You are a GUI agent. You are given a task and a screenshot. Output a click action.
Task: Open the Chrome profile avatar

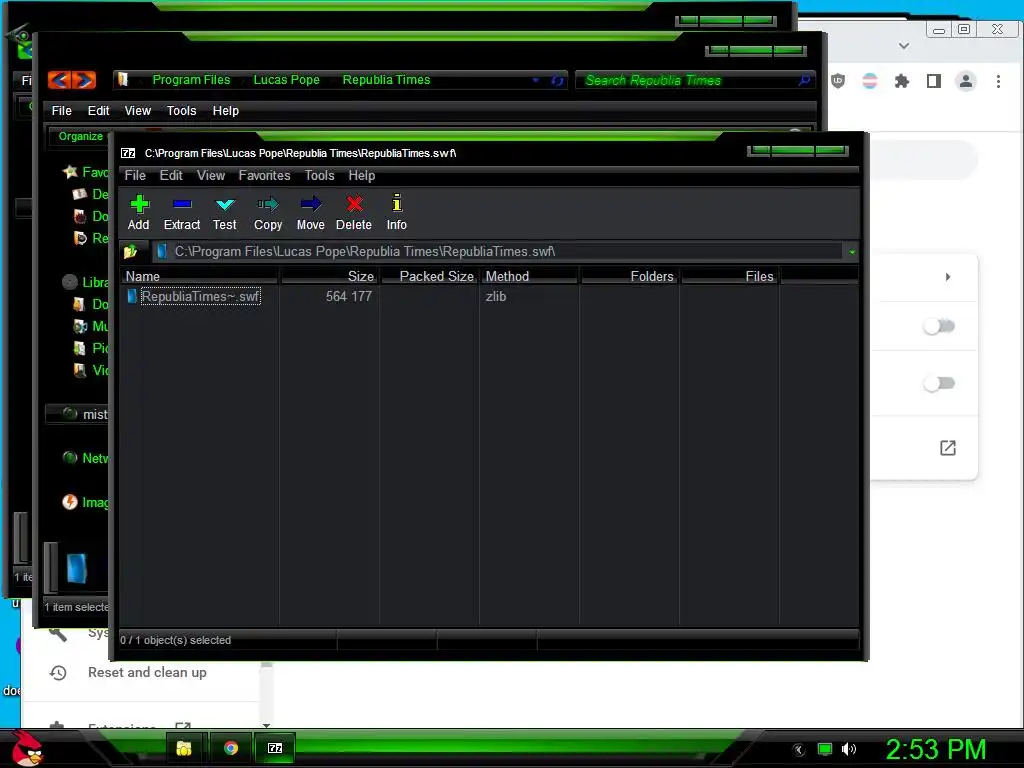965,81
